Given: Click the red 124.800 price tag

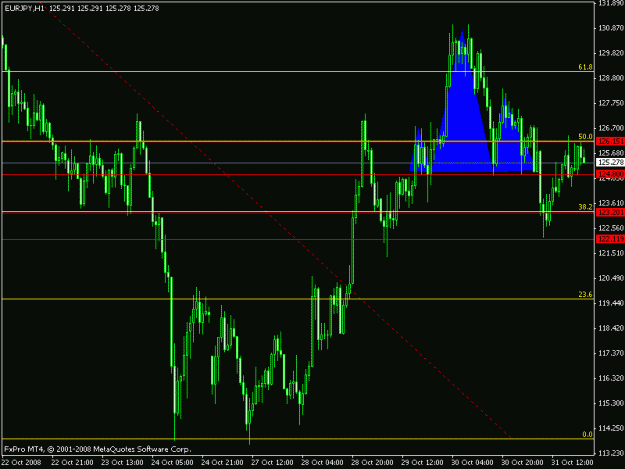Looking at the screenshot, I should point(610,174).
